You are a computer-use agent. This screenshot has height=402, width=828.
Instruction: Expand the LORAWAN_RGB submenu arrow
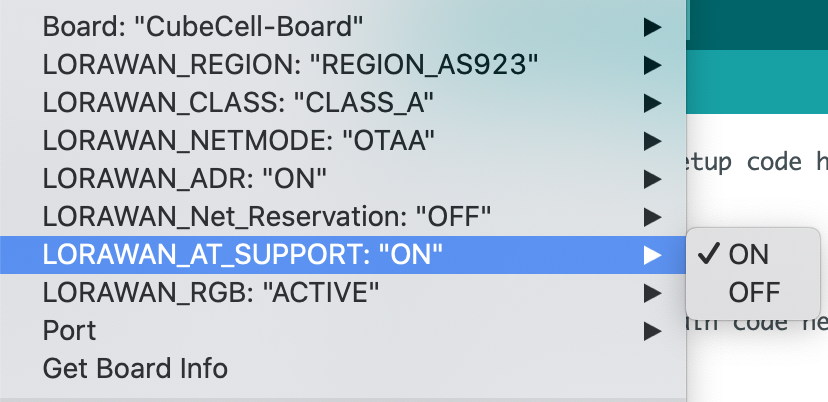tap(653, 293)
